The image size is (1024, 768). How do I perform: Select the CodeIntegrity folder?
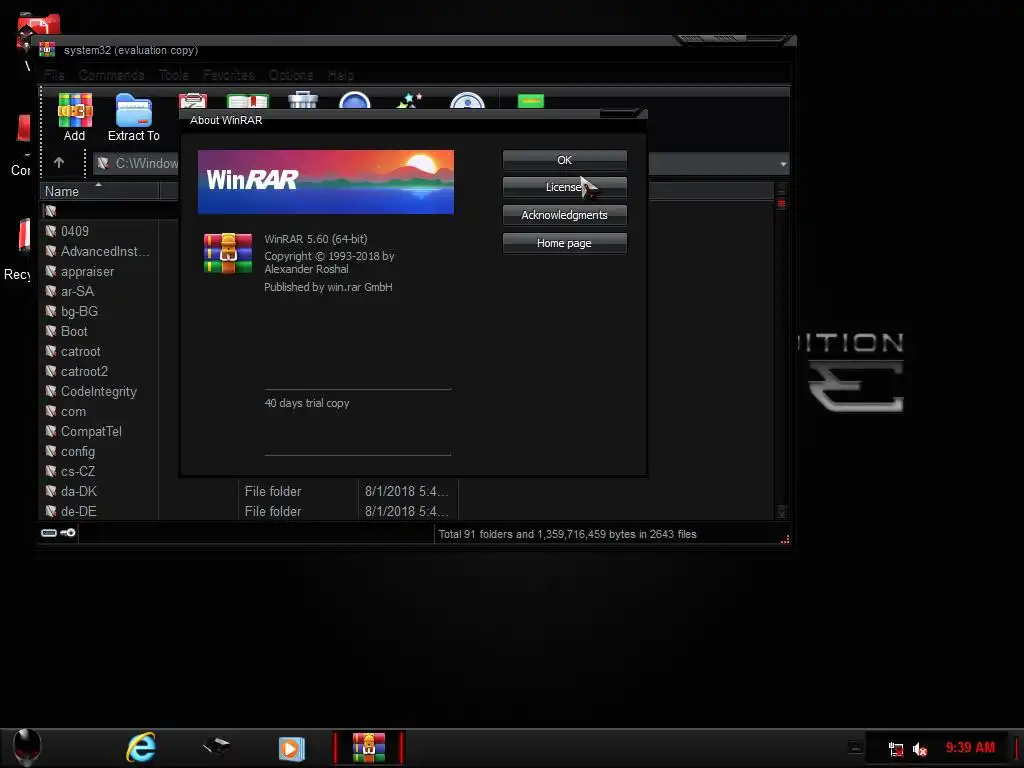click(x=99, y=392)
